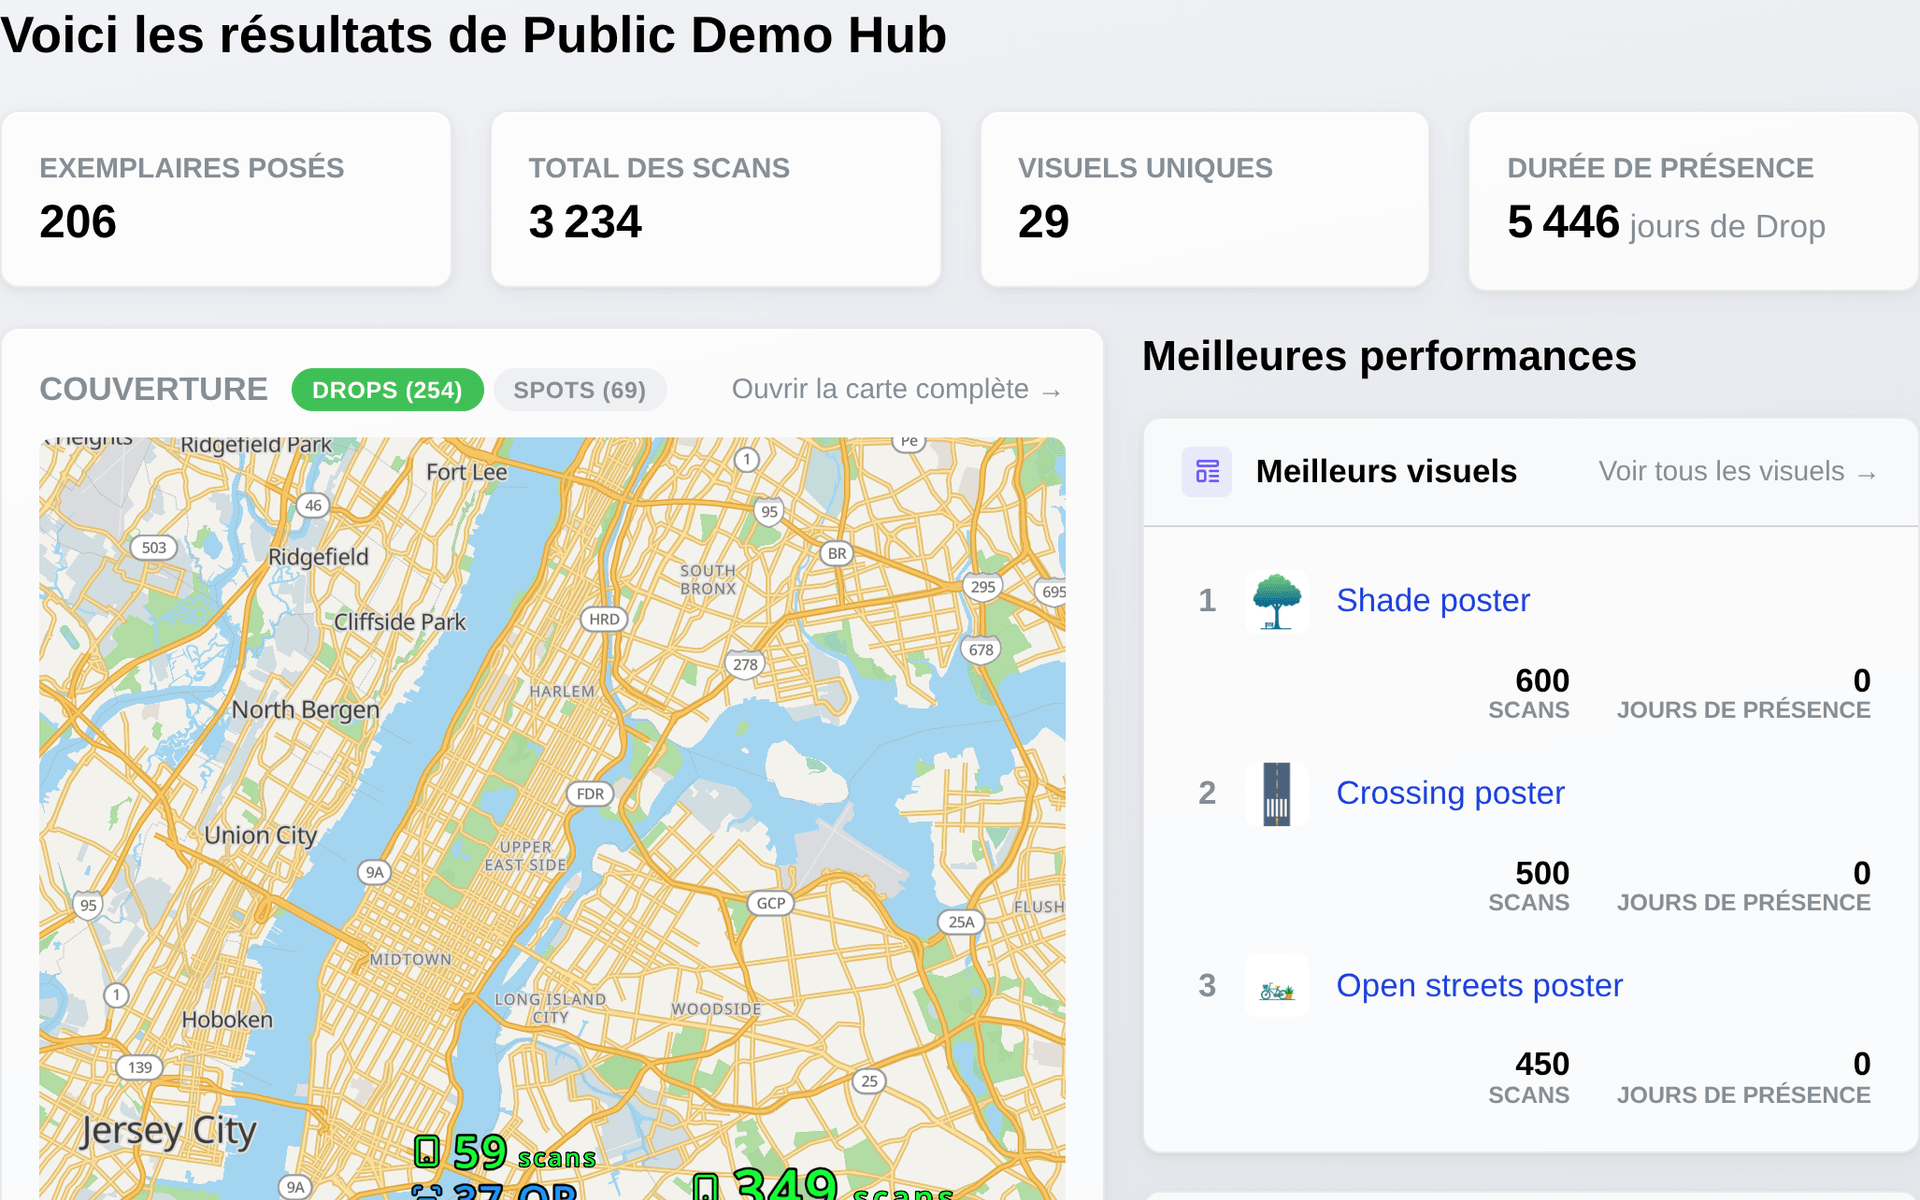
Task: Click the 25A route shield on the map
Action: coord(960,922)
